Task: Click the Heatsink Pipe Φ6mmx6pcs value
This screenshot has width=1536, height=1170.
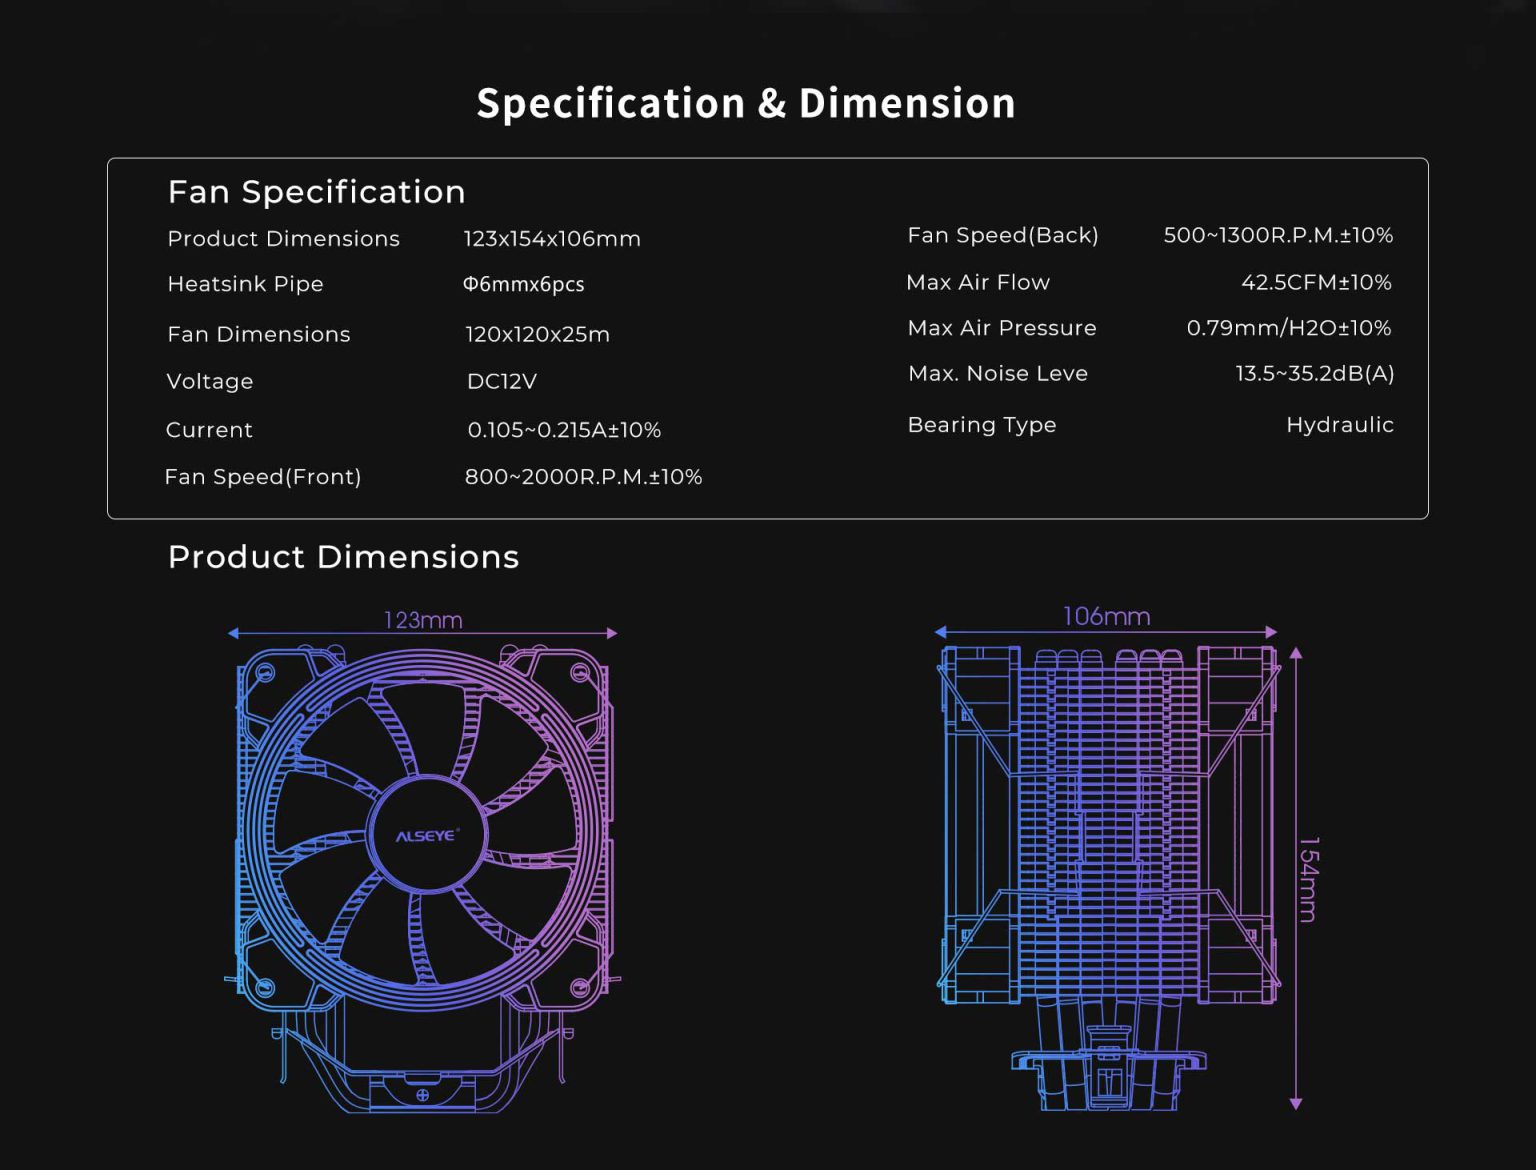Action: coord(523,284)
